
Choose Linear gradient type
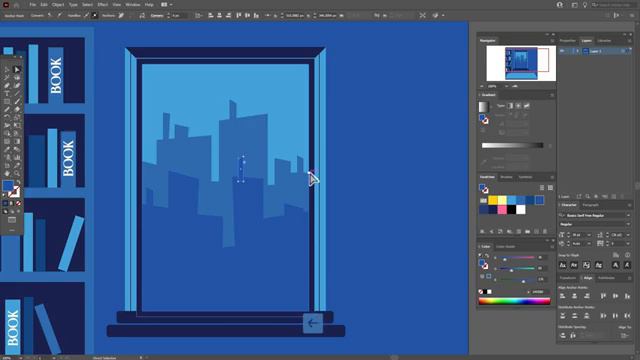(x=510, y=106)
